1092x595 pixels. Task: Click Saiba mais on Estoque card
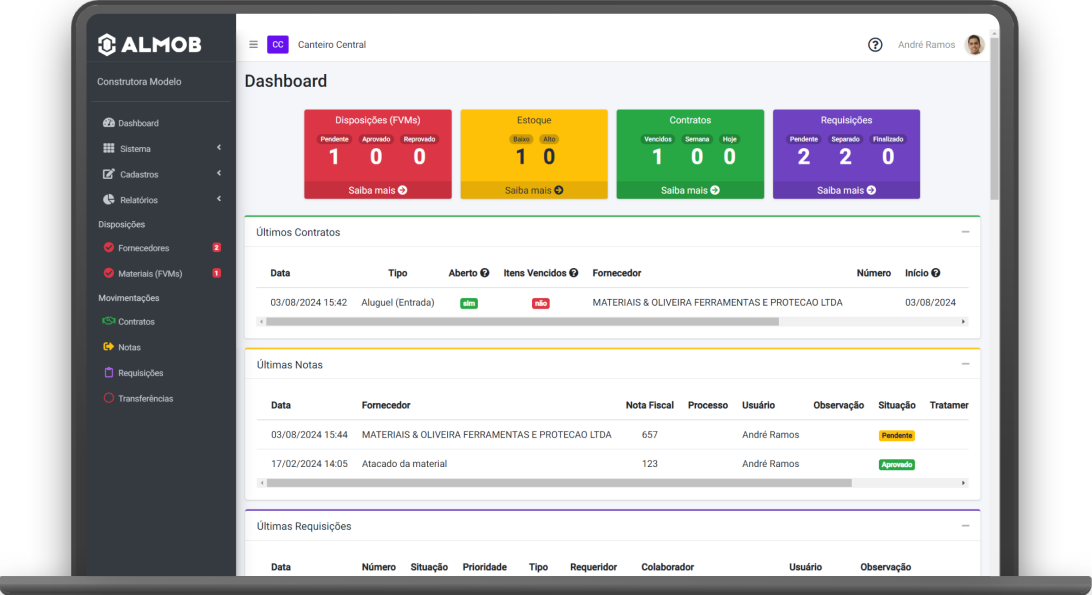[533, 190]
